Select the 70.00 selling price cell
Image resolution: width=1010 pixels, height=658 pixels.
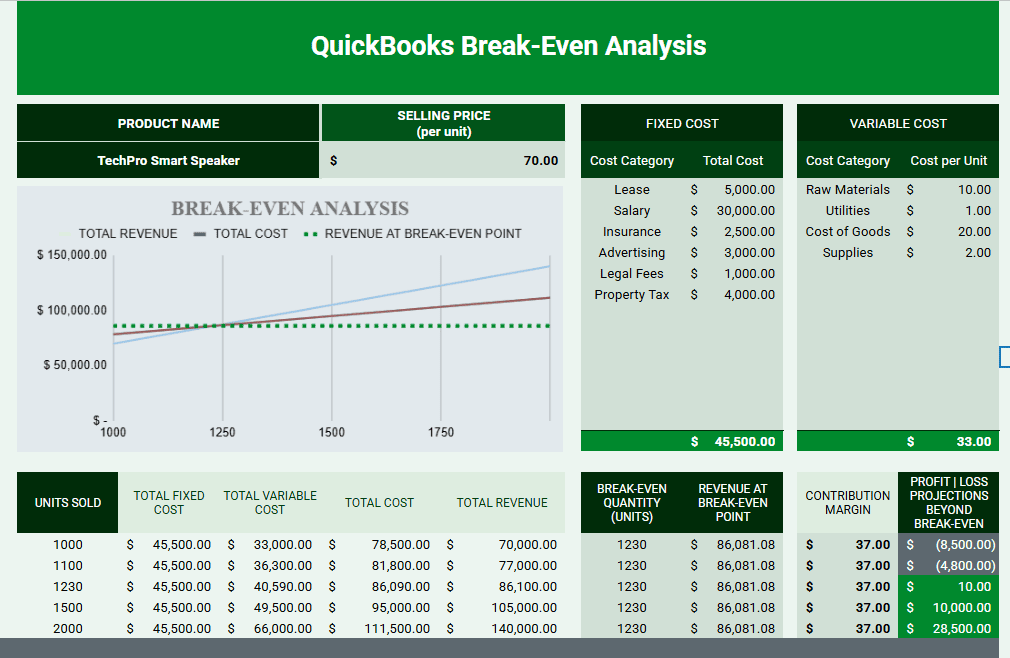click(x=443, y=160)
